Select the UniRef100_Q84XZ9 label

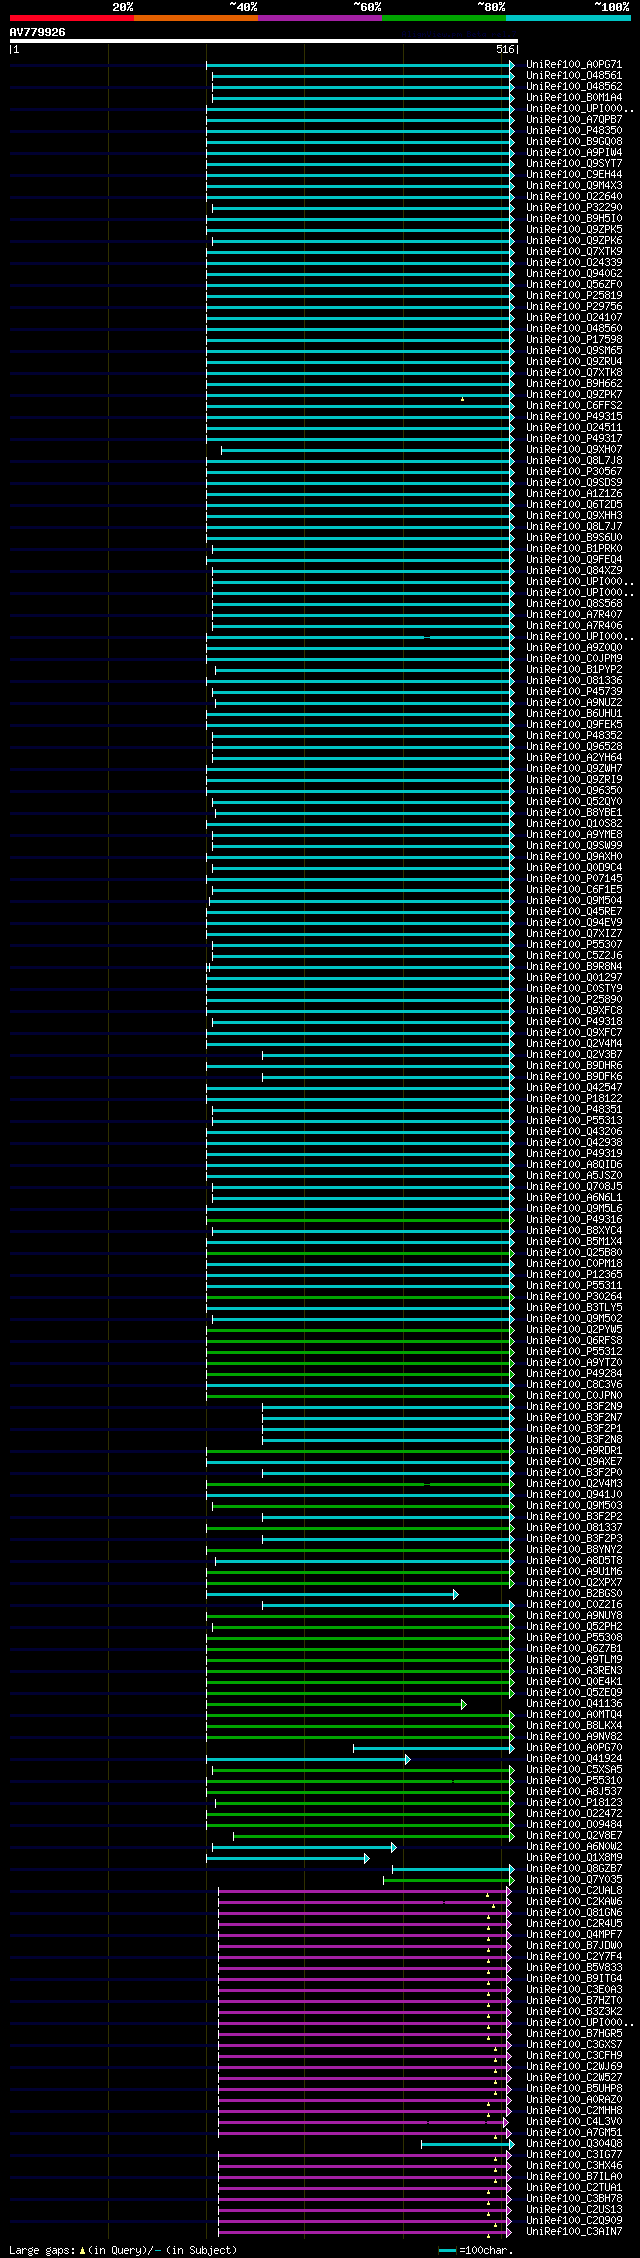tap(574, 571)
